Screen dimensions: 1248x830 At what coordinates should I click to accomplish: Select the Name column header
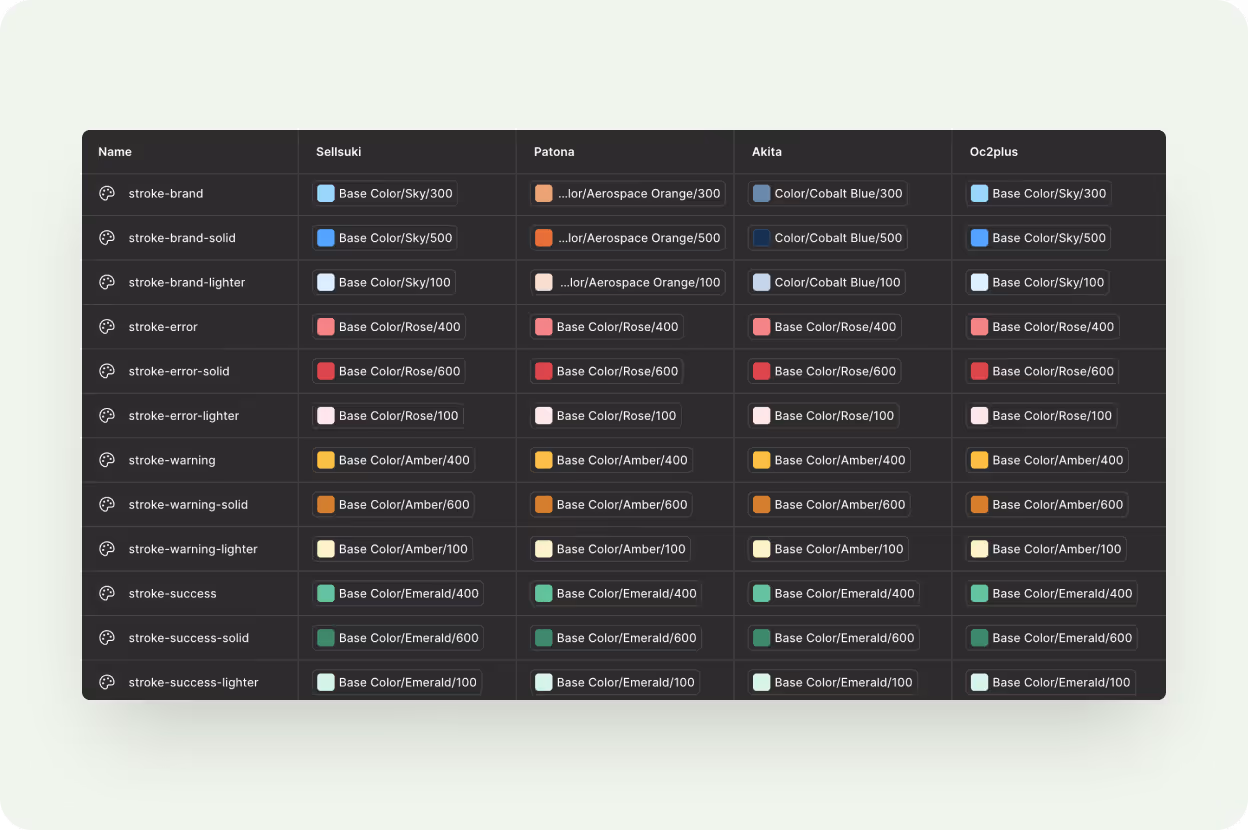click(x=115, y=152)
